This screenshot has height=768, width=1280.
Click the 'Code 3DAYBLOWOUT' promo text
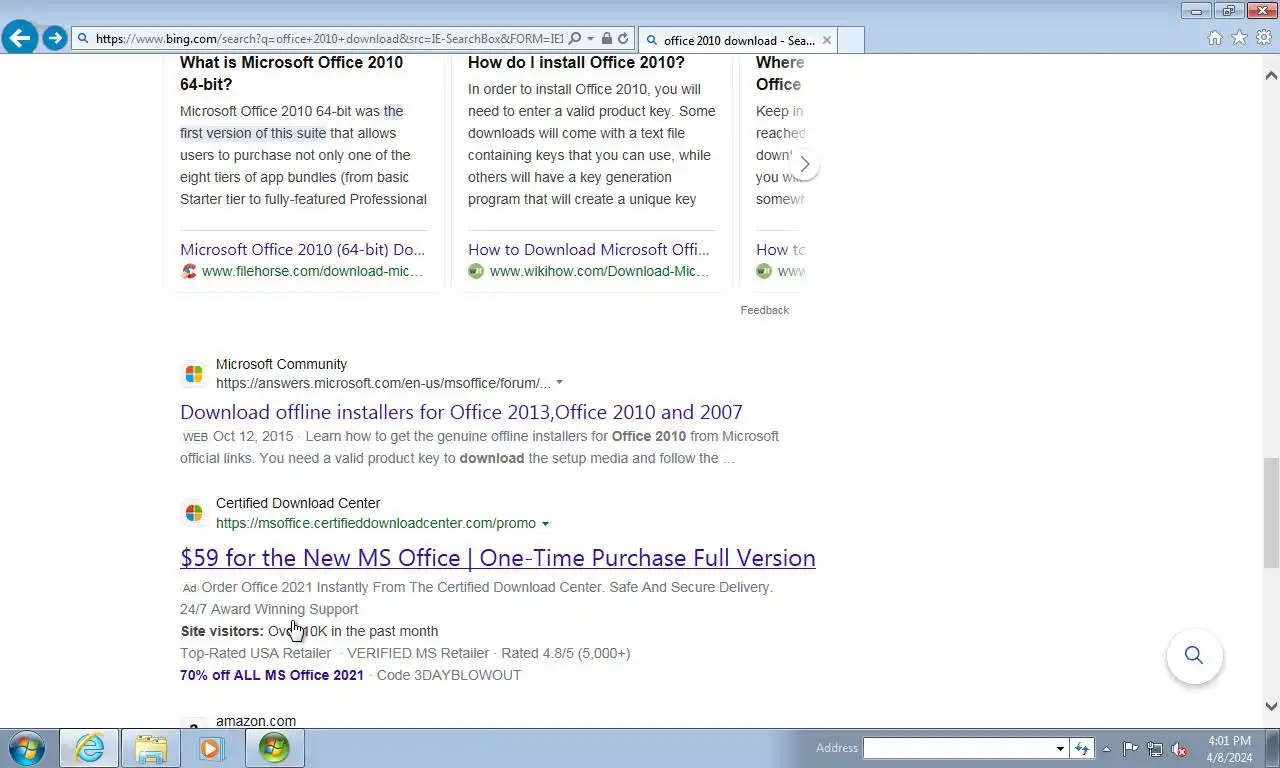[x=449, y=675]
